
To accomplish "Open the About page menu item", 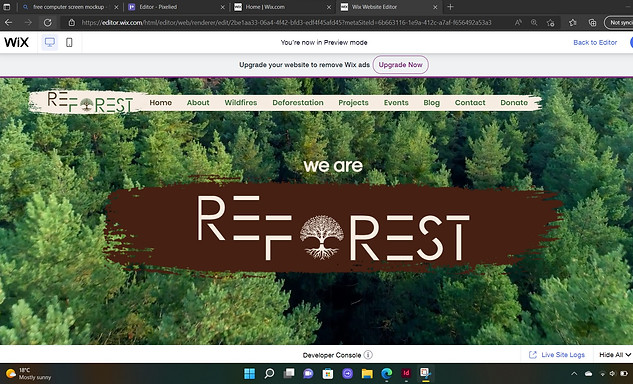I will coord(198,103).
